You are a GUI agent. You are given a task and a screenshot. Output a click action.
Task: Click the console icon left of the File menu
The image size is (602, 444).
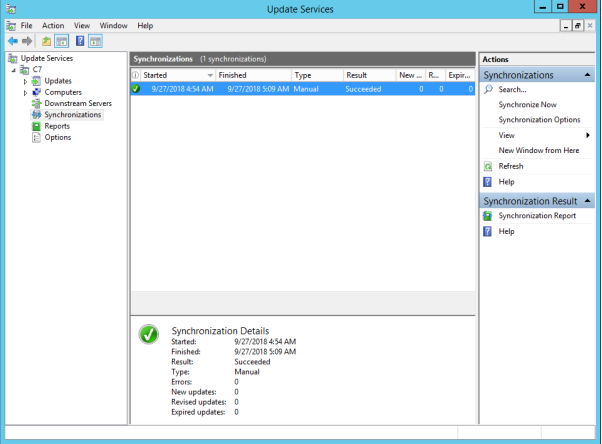click(11, 26)
